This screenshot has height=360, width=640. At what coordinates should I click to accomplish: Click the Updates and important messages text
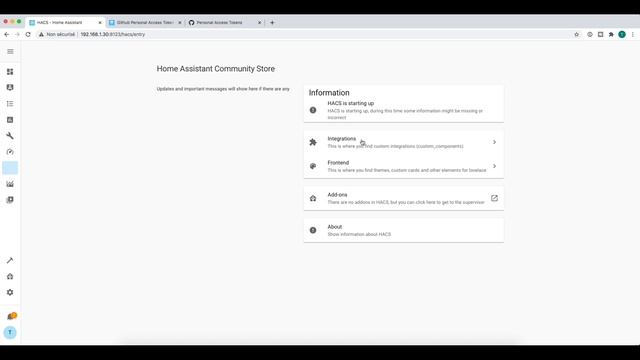pos(223,89)
